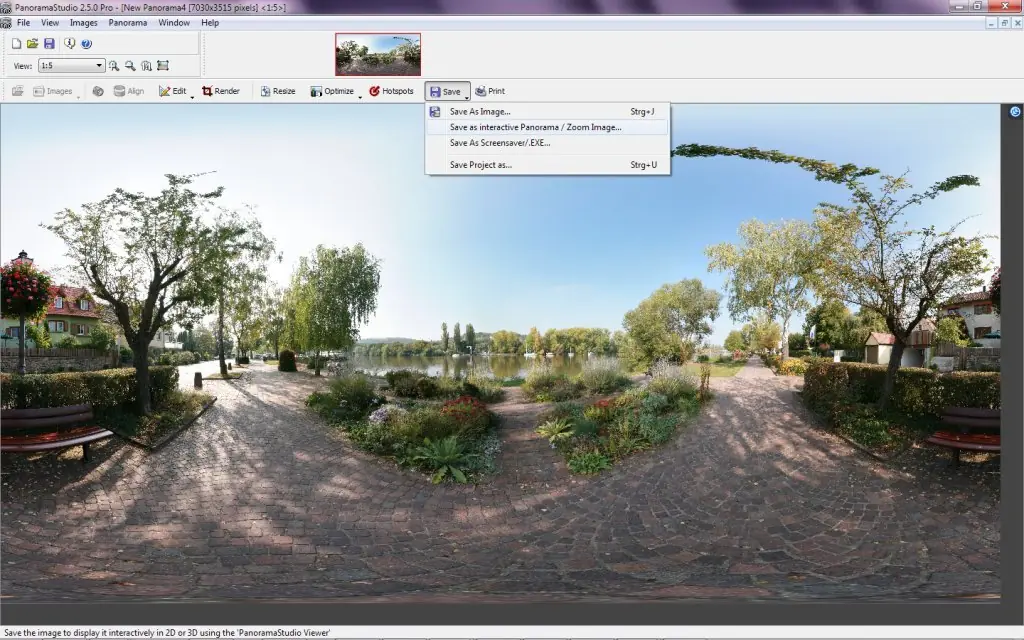Zoom in with the magnifier plus icon

pyautogui.click(x=114, y=65)
